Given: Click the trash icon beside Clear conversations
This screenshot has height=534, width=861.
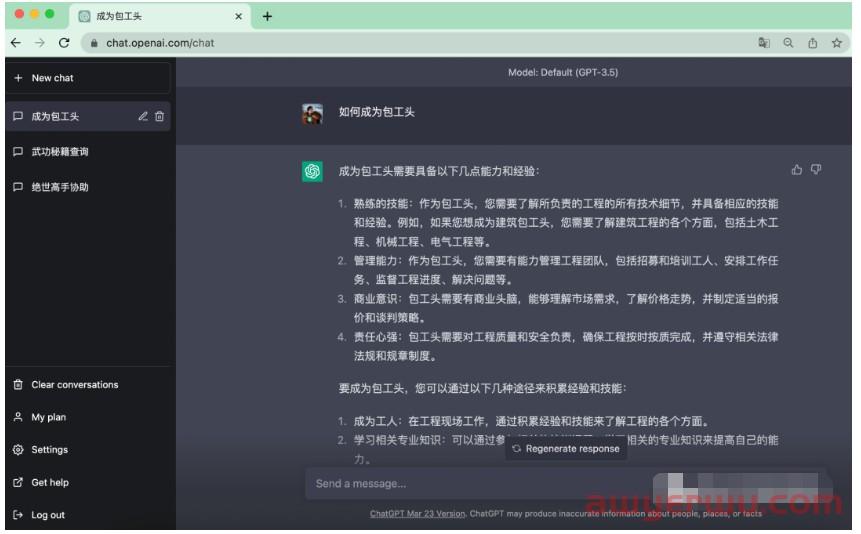Looking at the screenshot, I should click(18, 385).
